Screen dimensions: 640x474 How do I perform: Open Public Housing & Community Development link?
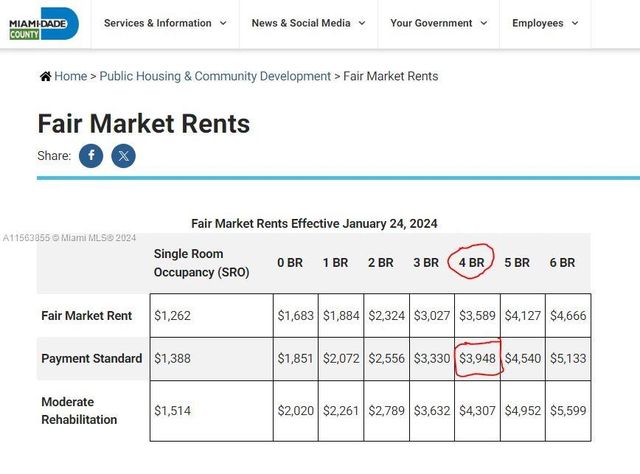tap(215, 76)
